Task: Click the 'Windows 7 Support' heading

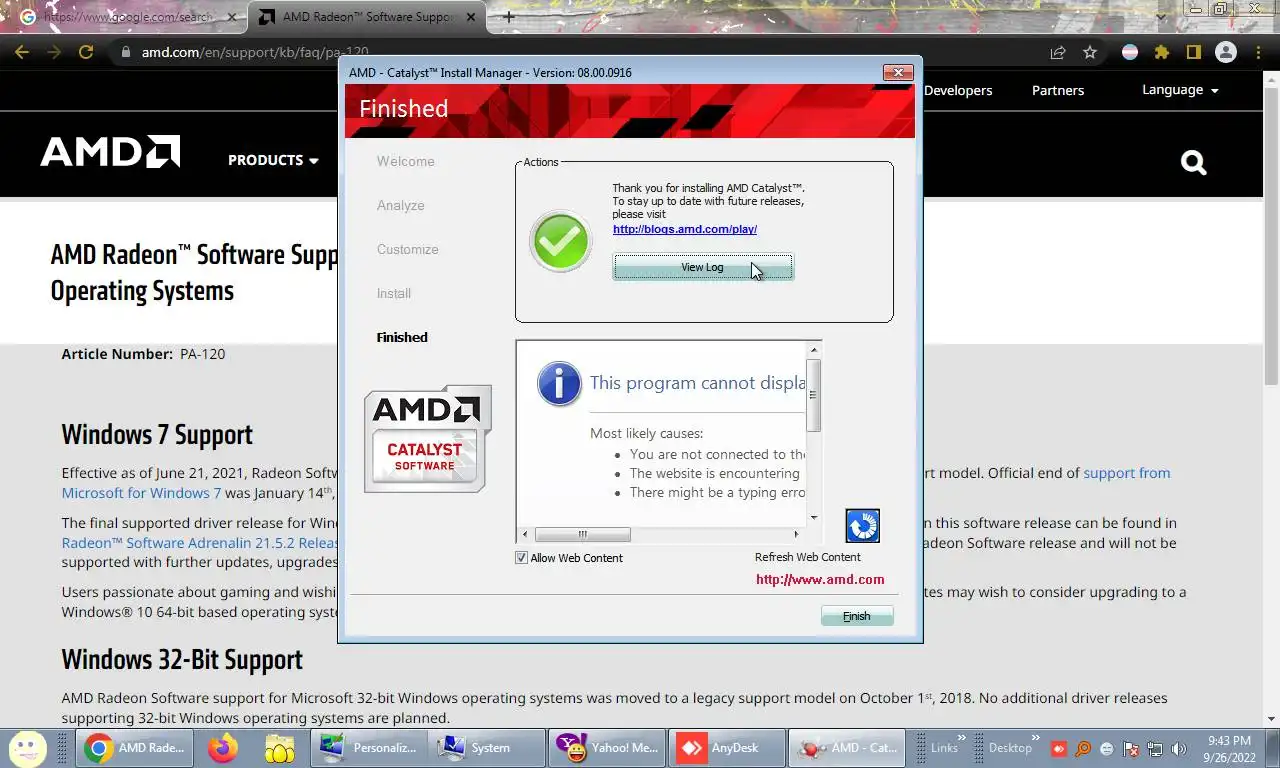Action: point(157,434)
